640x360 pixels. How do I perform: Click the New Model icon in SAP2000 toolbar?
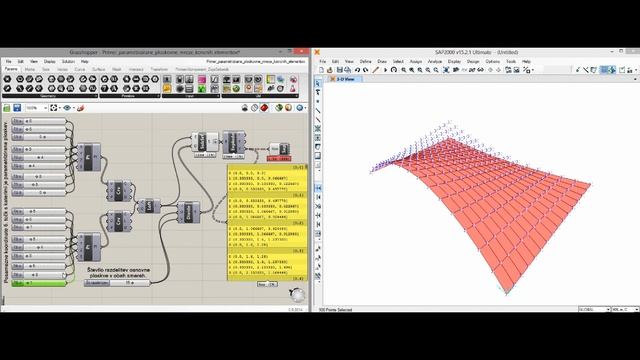(x=321, y=70)
